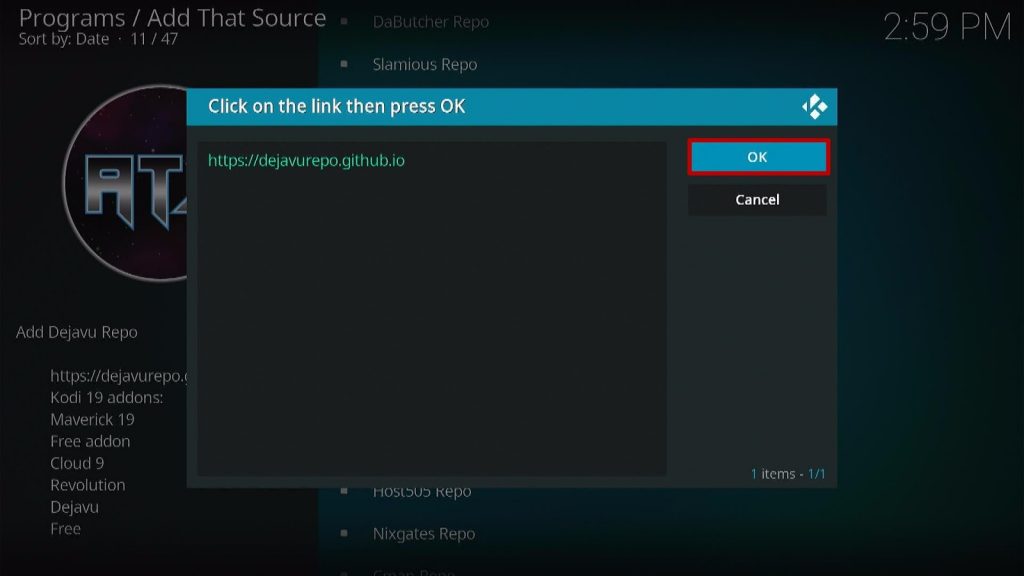Click the Add That Source logo thumbnail
Image resolution: width=1024 pixels, height=576 pixels.
(125, 183)
